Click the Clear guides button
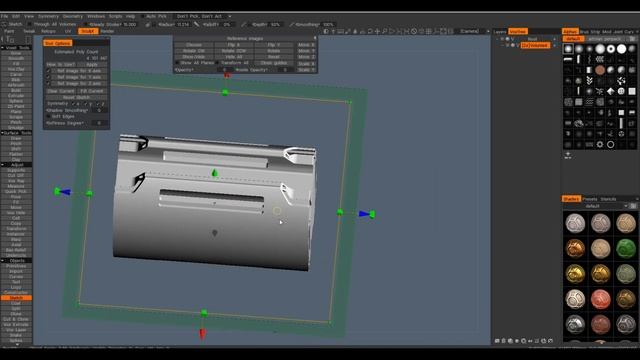This screenshot has width=640, height=360. pos(274,63)
